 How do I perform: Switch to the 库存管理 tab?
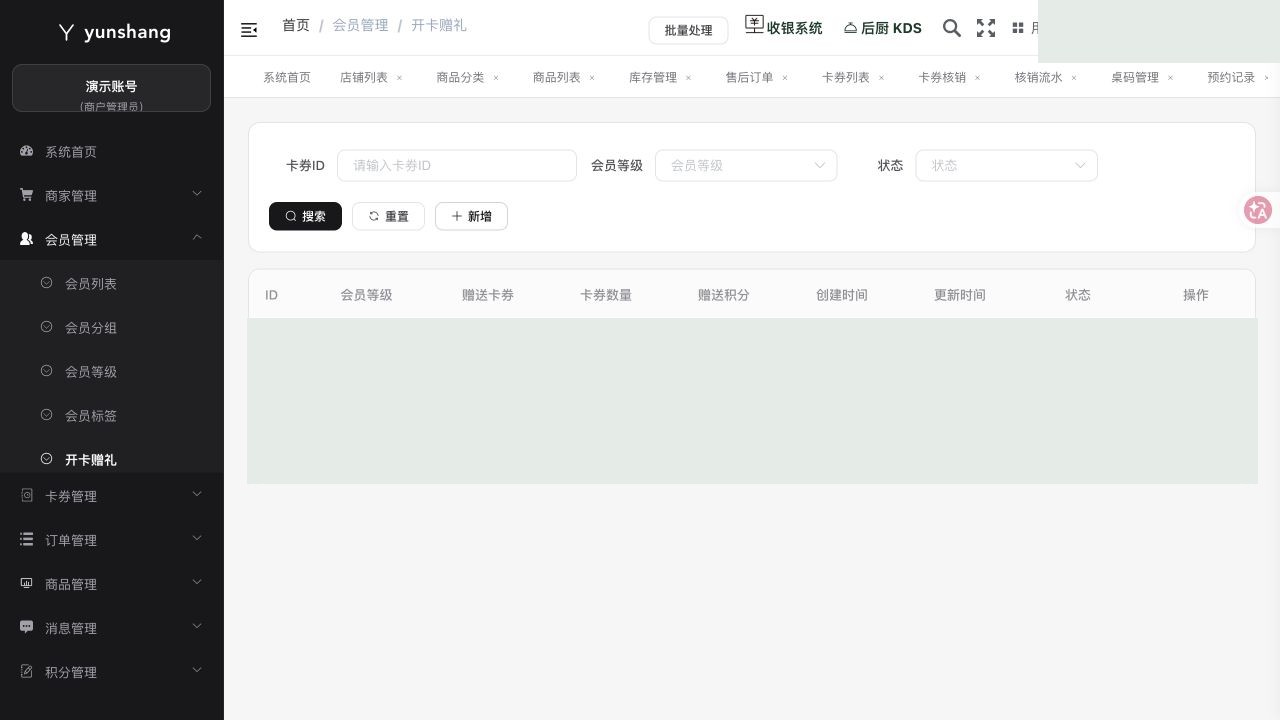click(x=653, y=77)
